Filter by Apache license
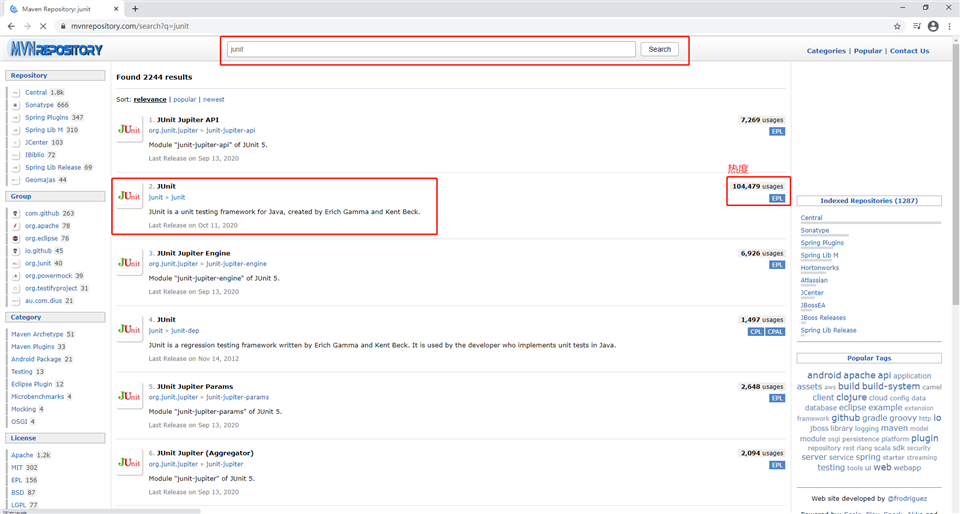Image resolution: width=960 pixels, height=514 pixels. coord(22,455)
